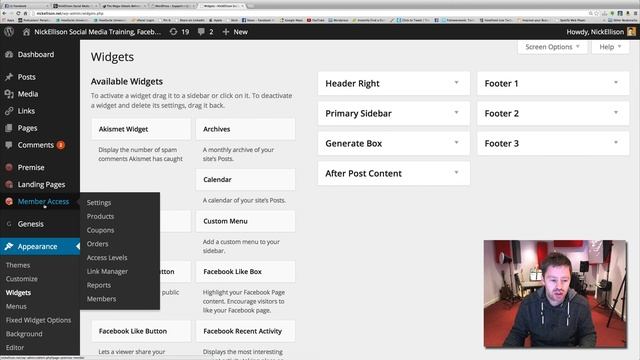The height and width of the screenshot is (360, 640).
Task: Click the Howdy, NickEllison account link
Action: (x=595, y=32)
